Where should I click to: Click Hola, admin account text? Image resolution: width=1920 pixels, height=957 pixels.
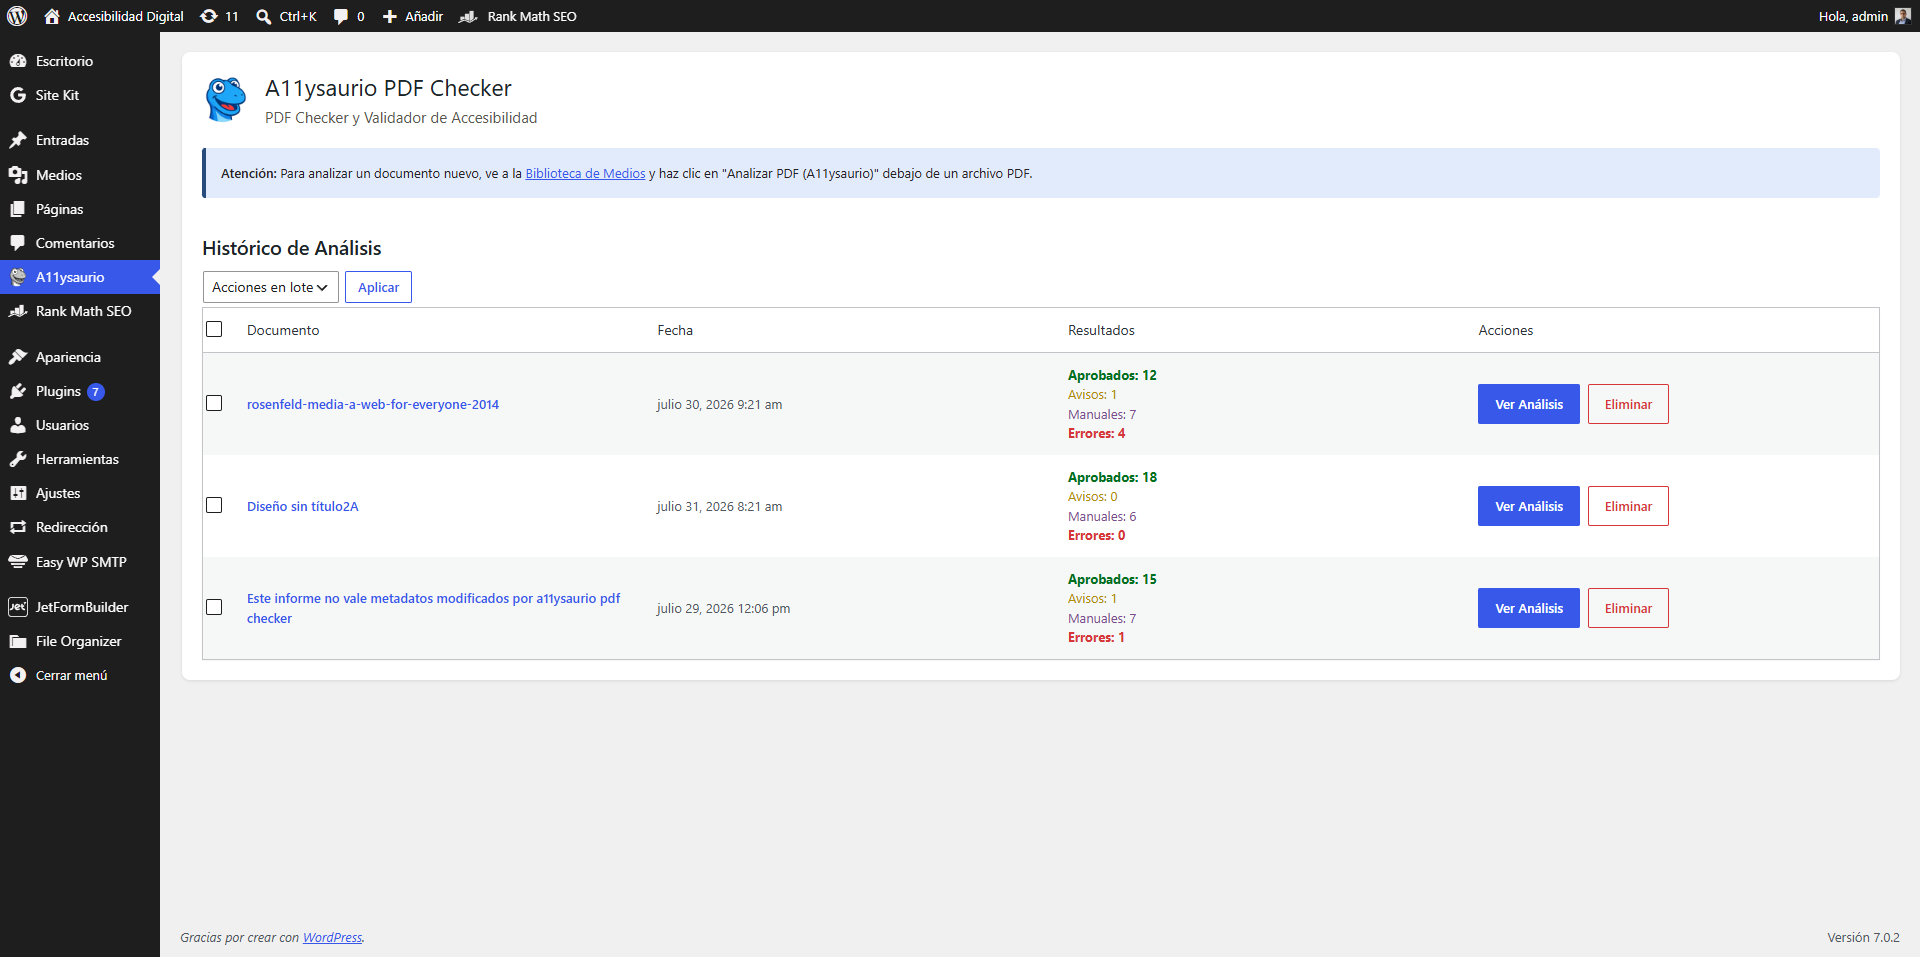1853,16
